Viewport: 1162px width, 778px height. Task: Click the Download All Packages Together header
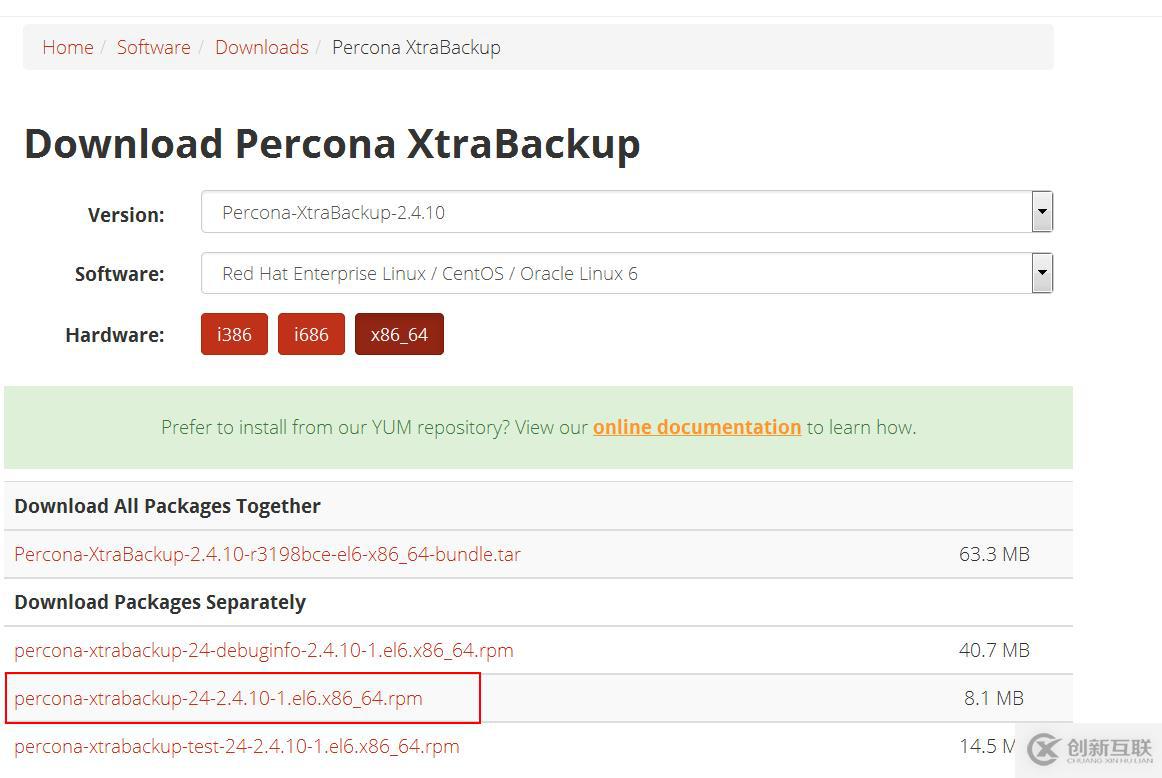point(167,506)
